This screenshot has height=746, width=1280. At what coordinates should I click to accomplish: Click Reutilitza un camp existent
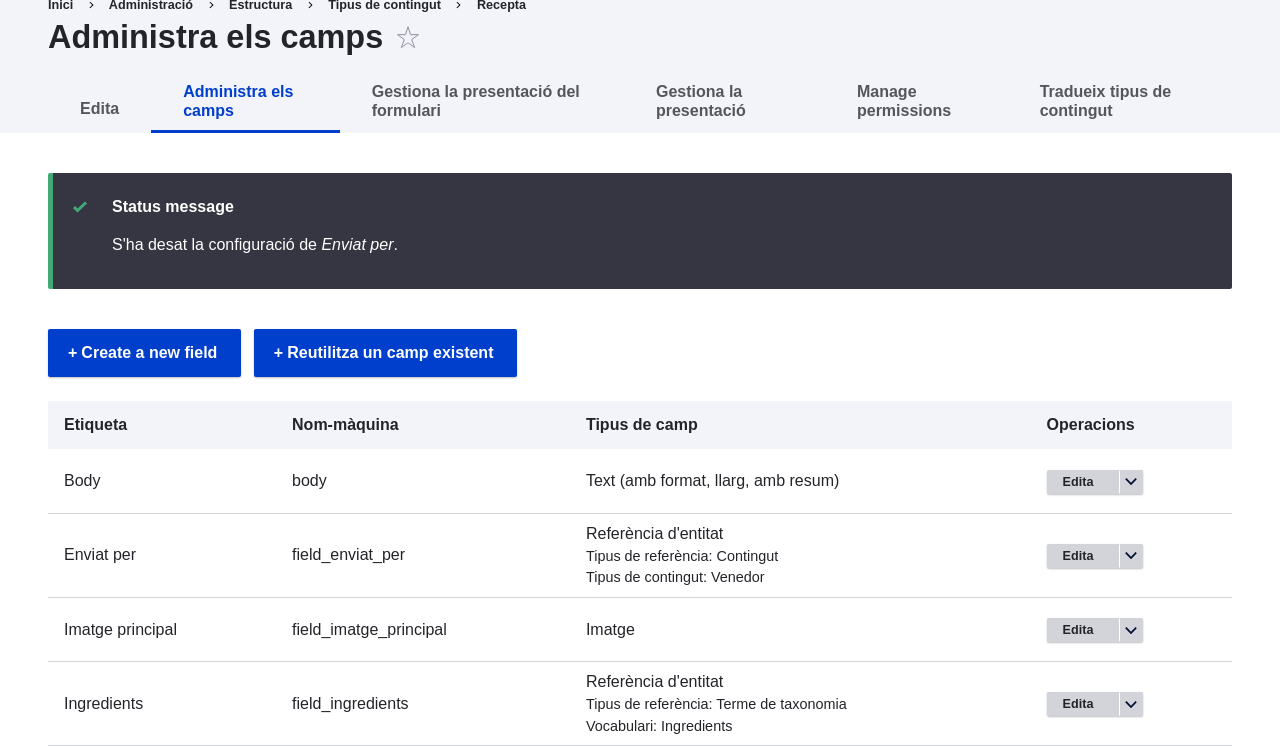pos(385,353)
